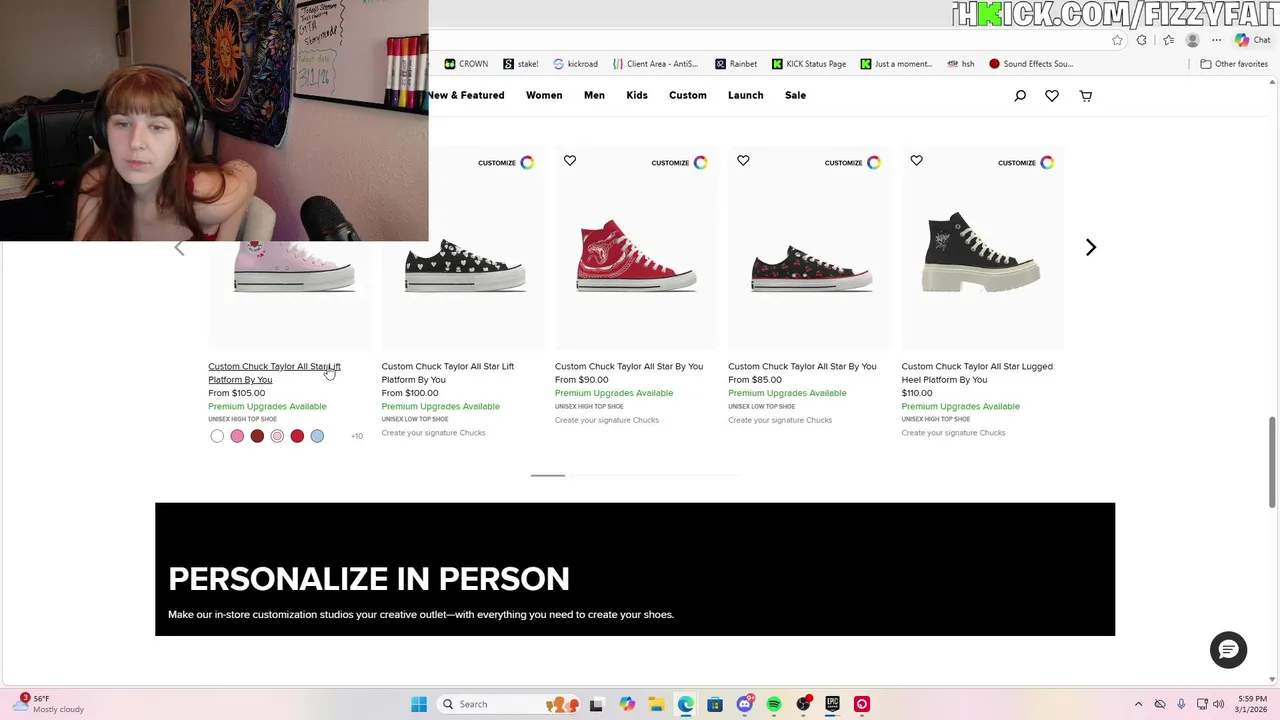Favorite the red high top All Star shoe

[570, 160]
